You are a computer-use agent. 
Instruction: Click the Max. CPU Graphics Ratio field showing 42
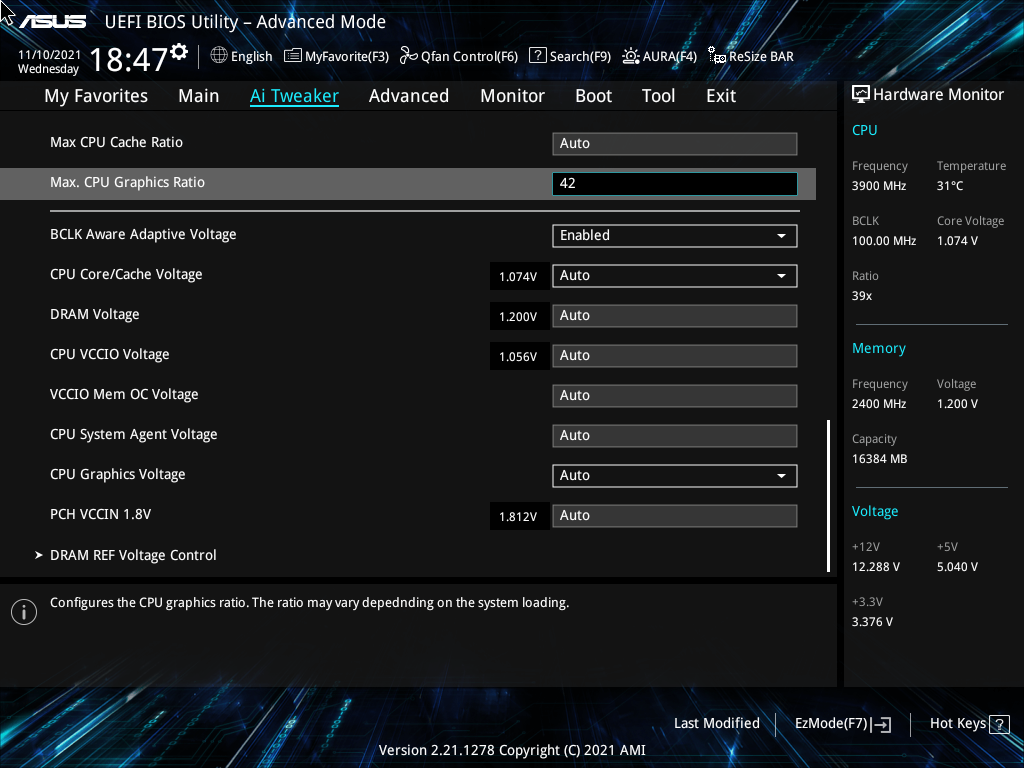[675, 184]
